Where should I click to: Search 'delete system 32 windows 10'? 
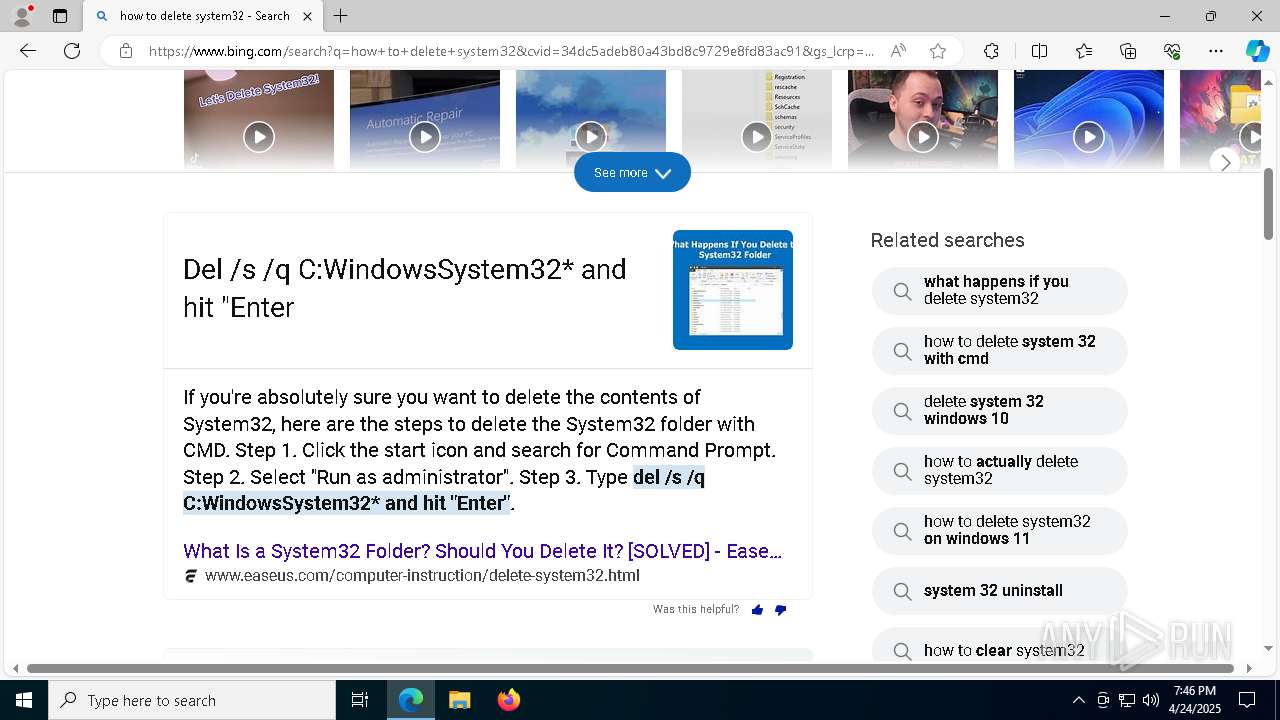[x=1000, y=410]
